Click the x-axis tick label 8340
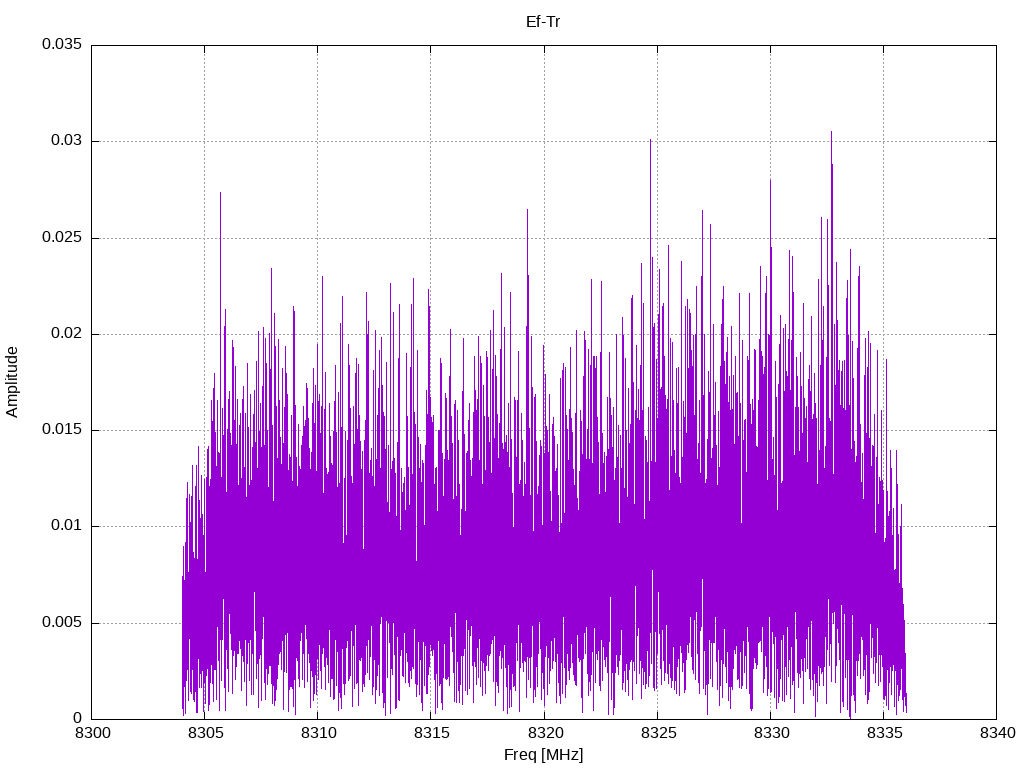1024x768 pixels. point(997,733)
